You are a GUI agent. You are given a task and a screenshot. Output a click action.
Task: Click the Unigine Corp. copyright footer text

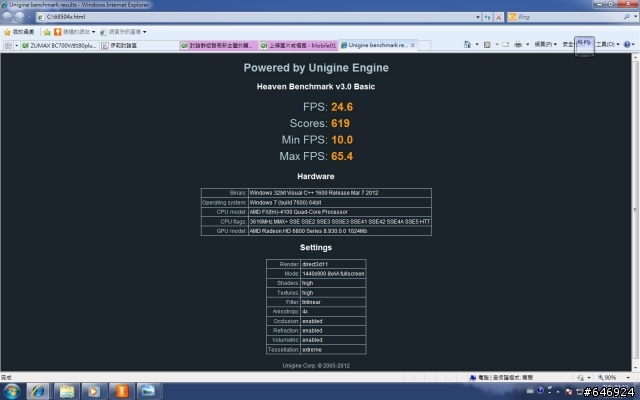coord(316,366)
